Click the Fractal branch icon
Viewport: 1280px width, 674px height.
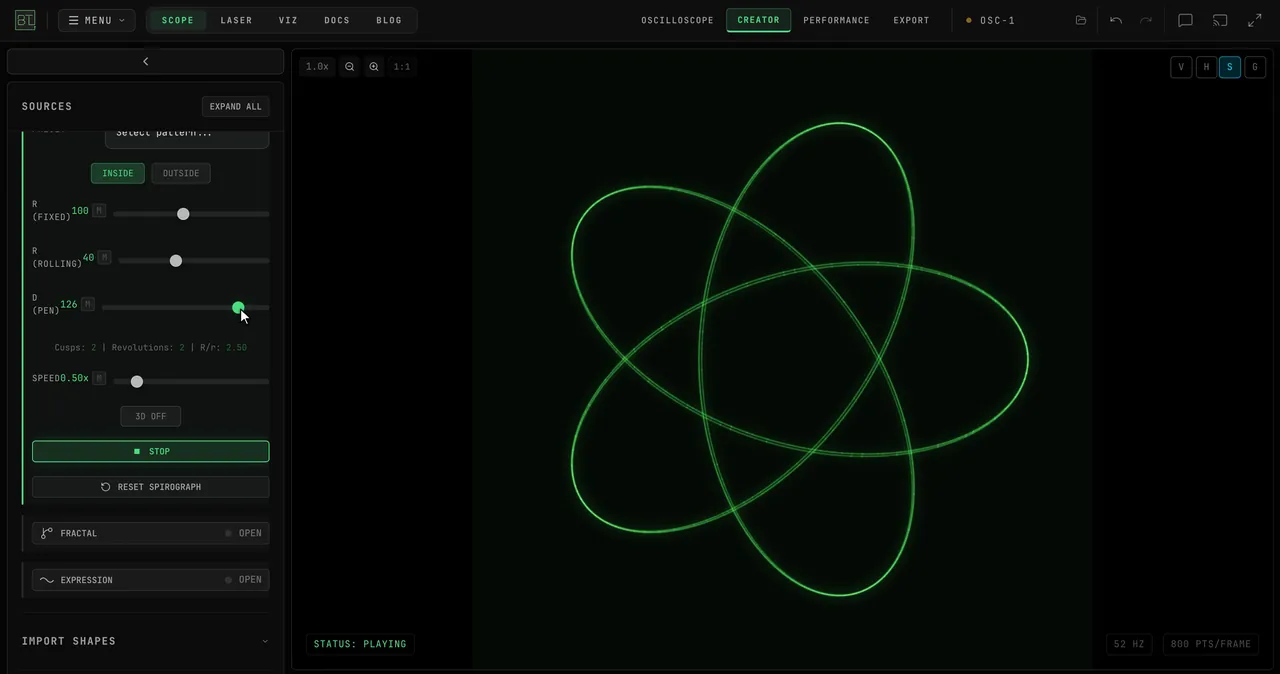(x=47, y=534)
